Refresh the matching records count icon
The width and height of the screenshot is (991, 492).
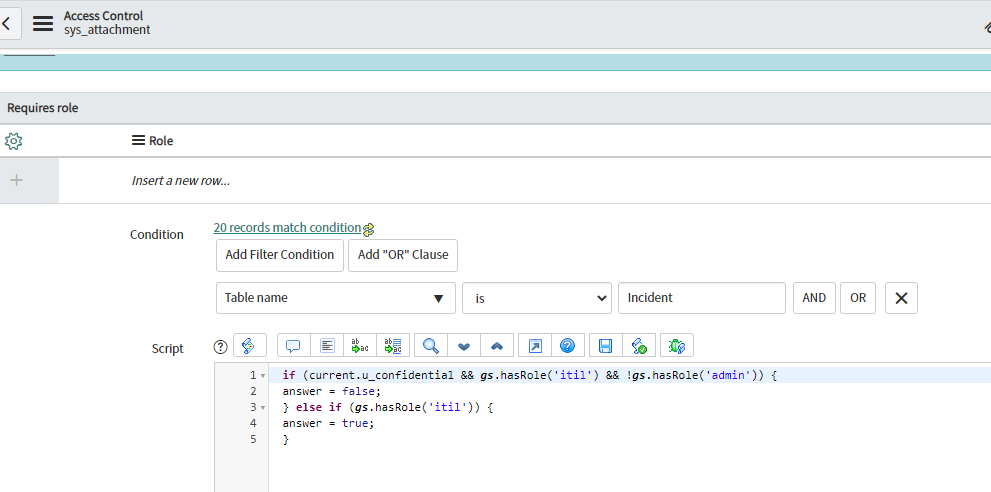(369, 229)
